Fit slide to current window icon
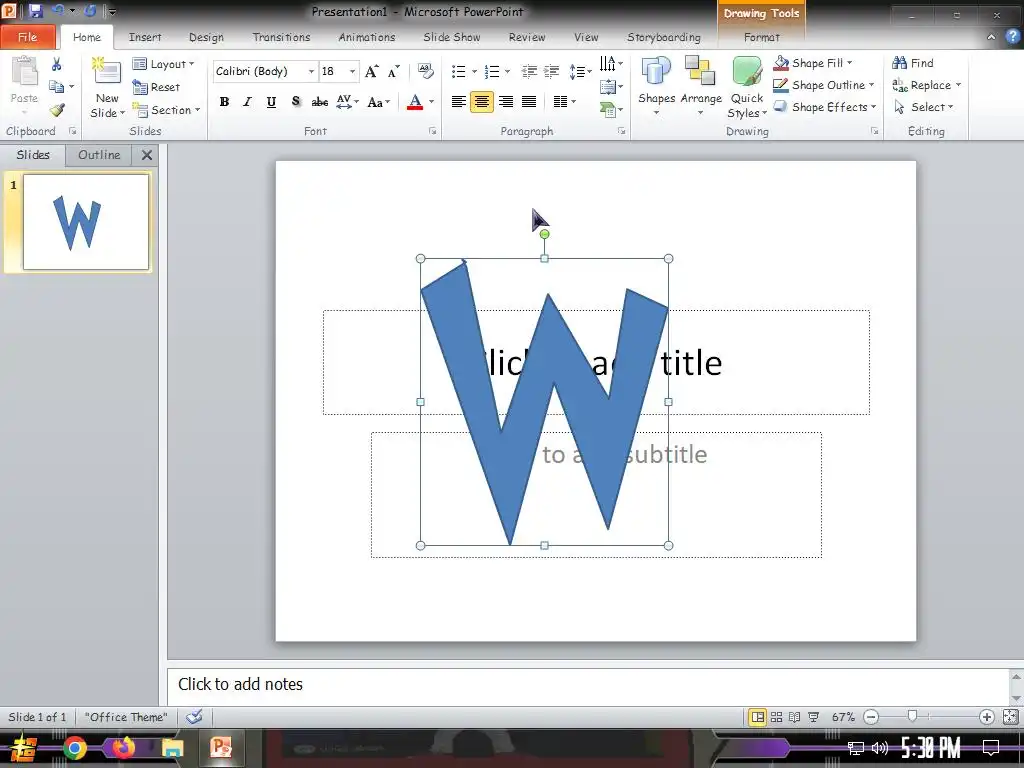Screen dimensions: 1024x768 1010,717
